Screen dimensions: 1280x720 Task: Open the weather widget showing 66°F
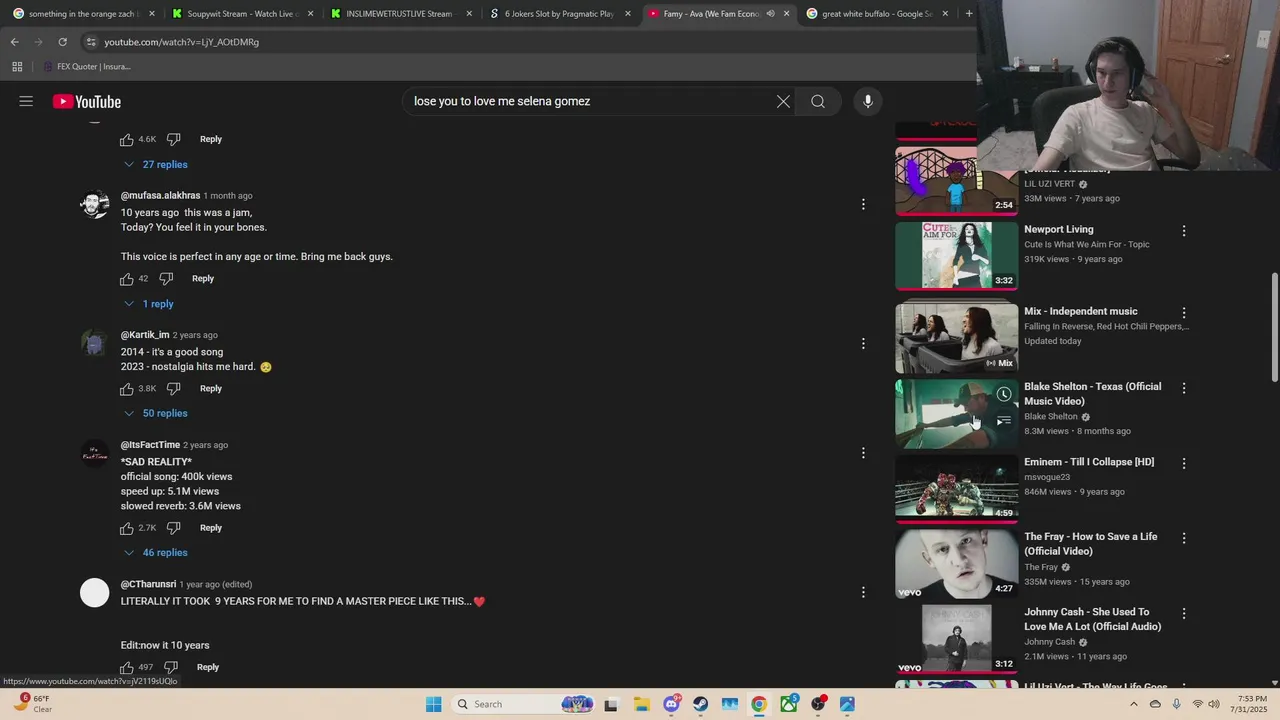35,704
